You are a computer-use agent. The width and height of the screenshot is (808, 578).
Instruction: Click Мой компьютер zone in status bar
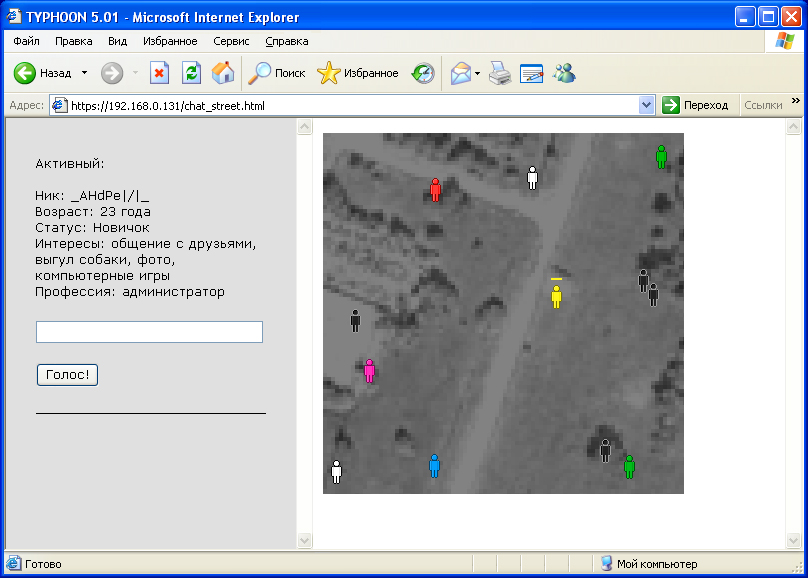click(649, 564)
